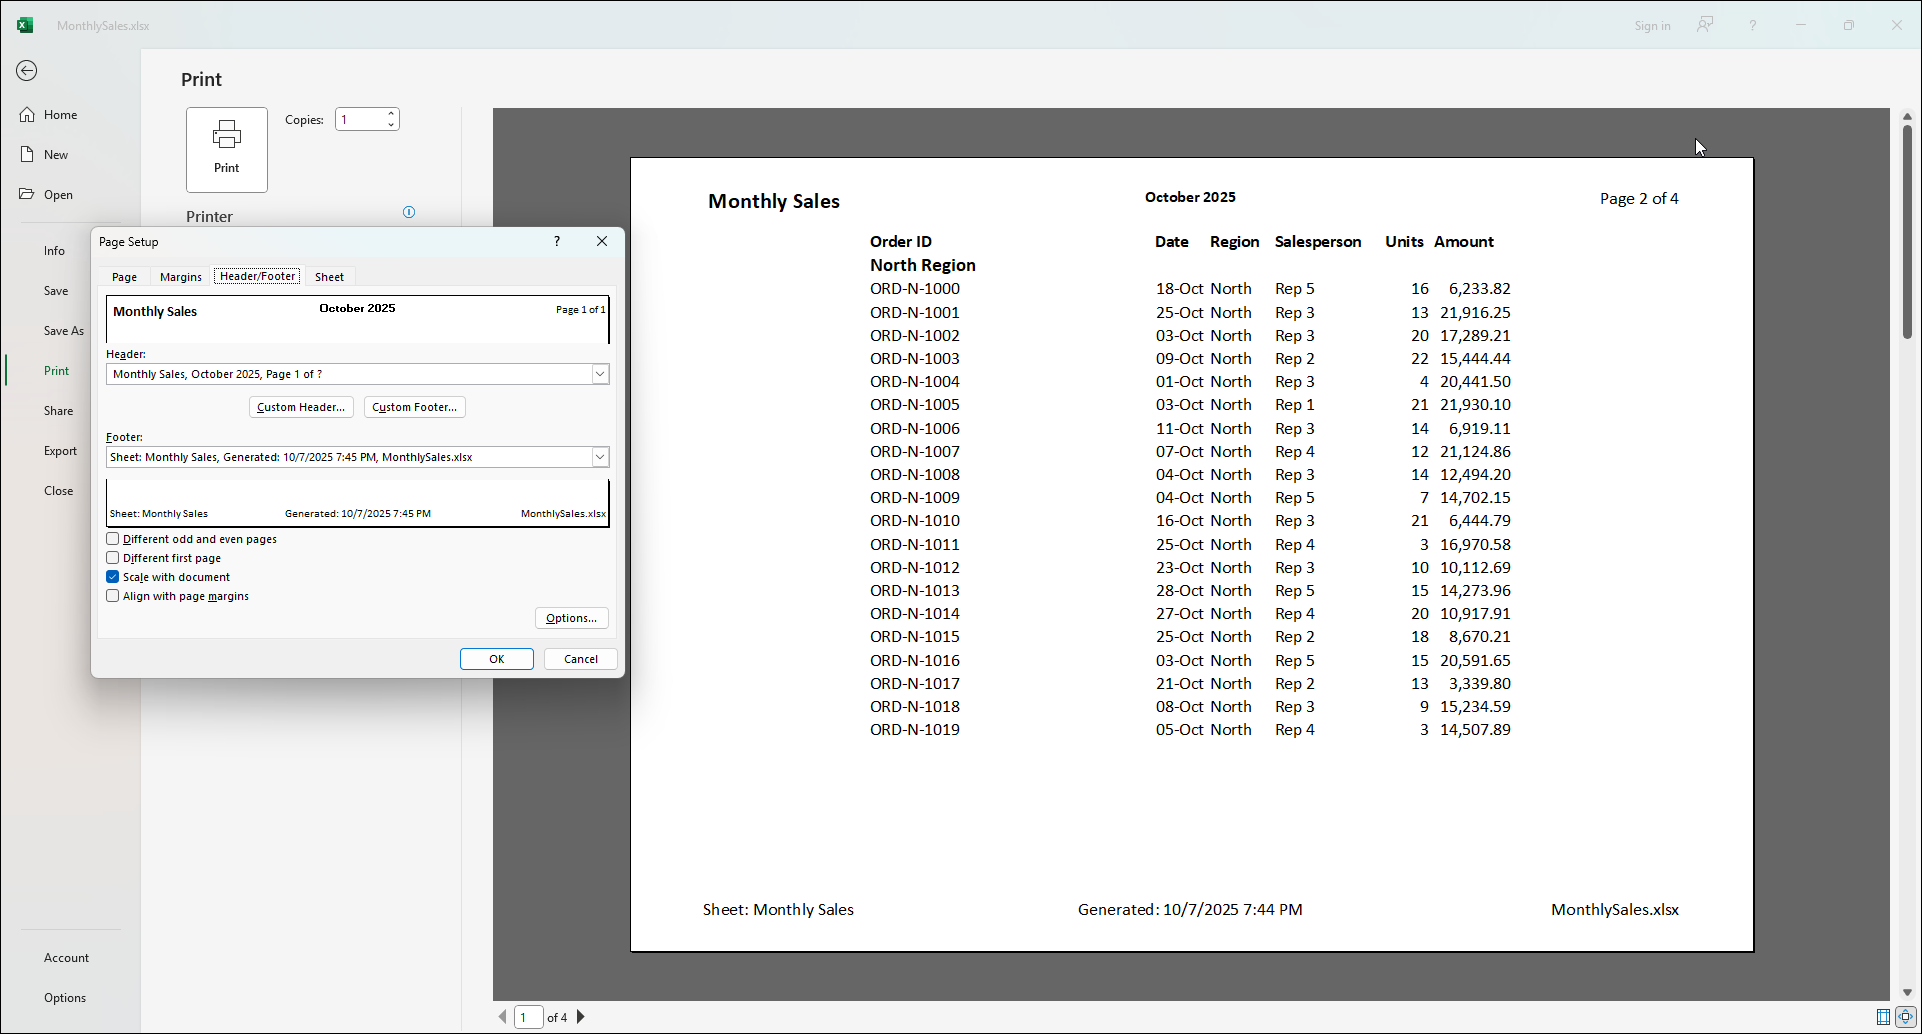The height and width of the screenshot is (1034, 1922).
Task: Click the big Print icon button
Action: (x=226, y=149)
